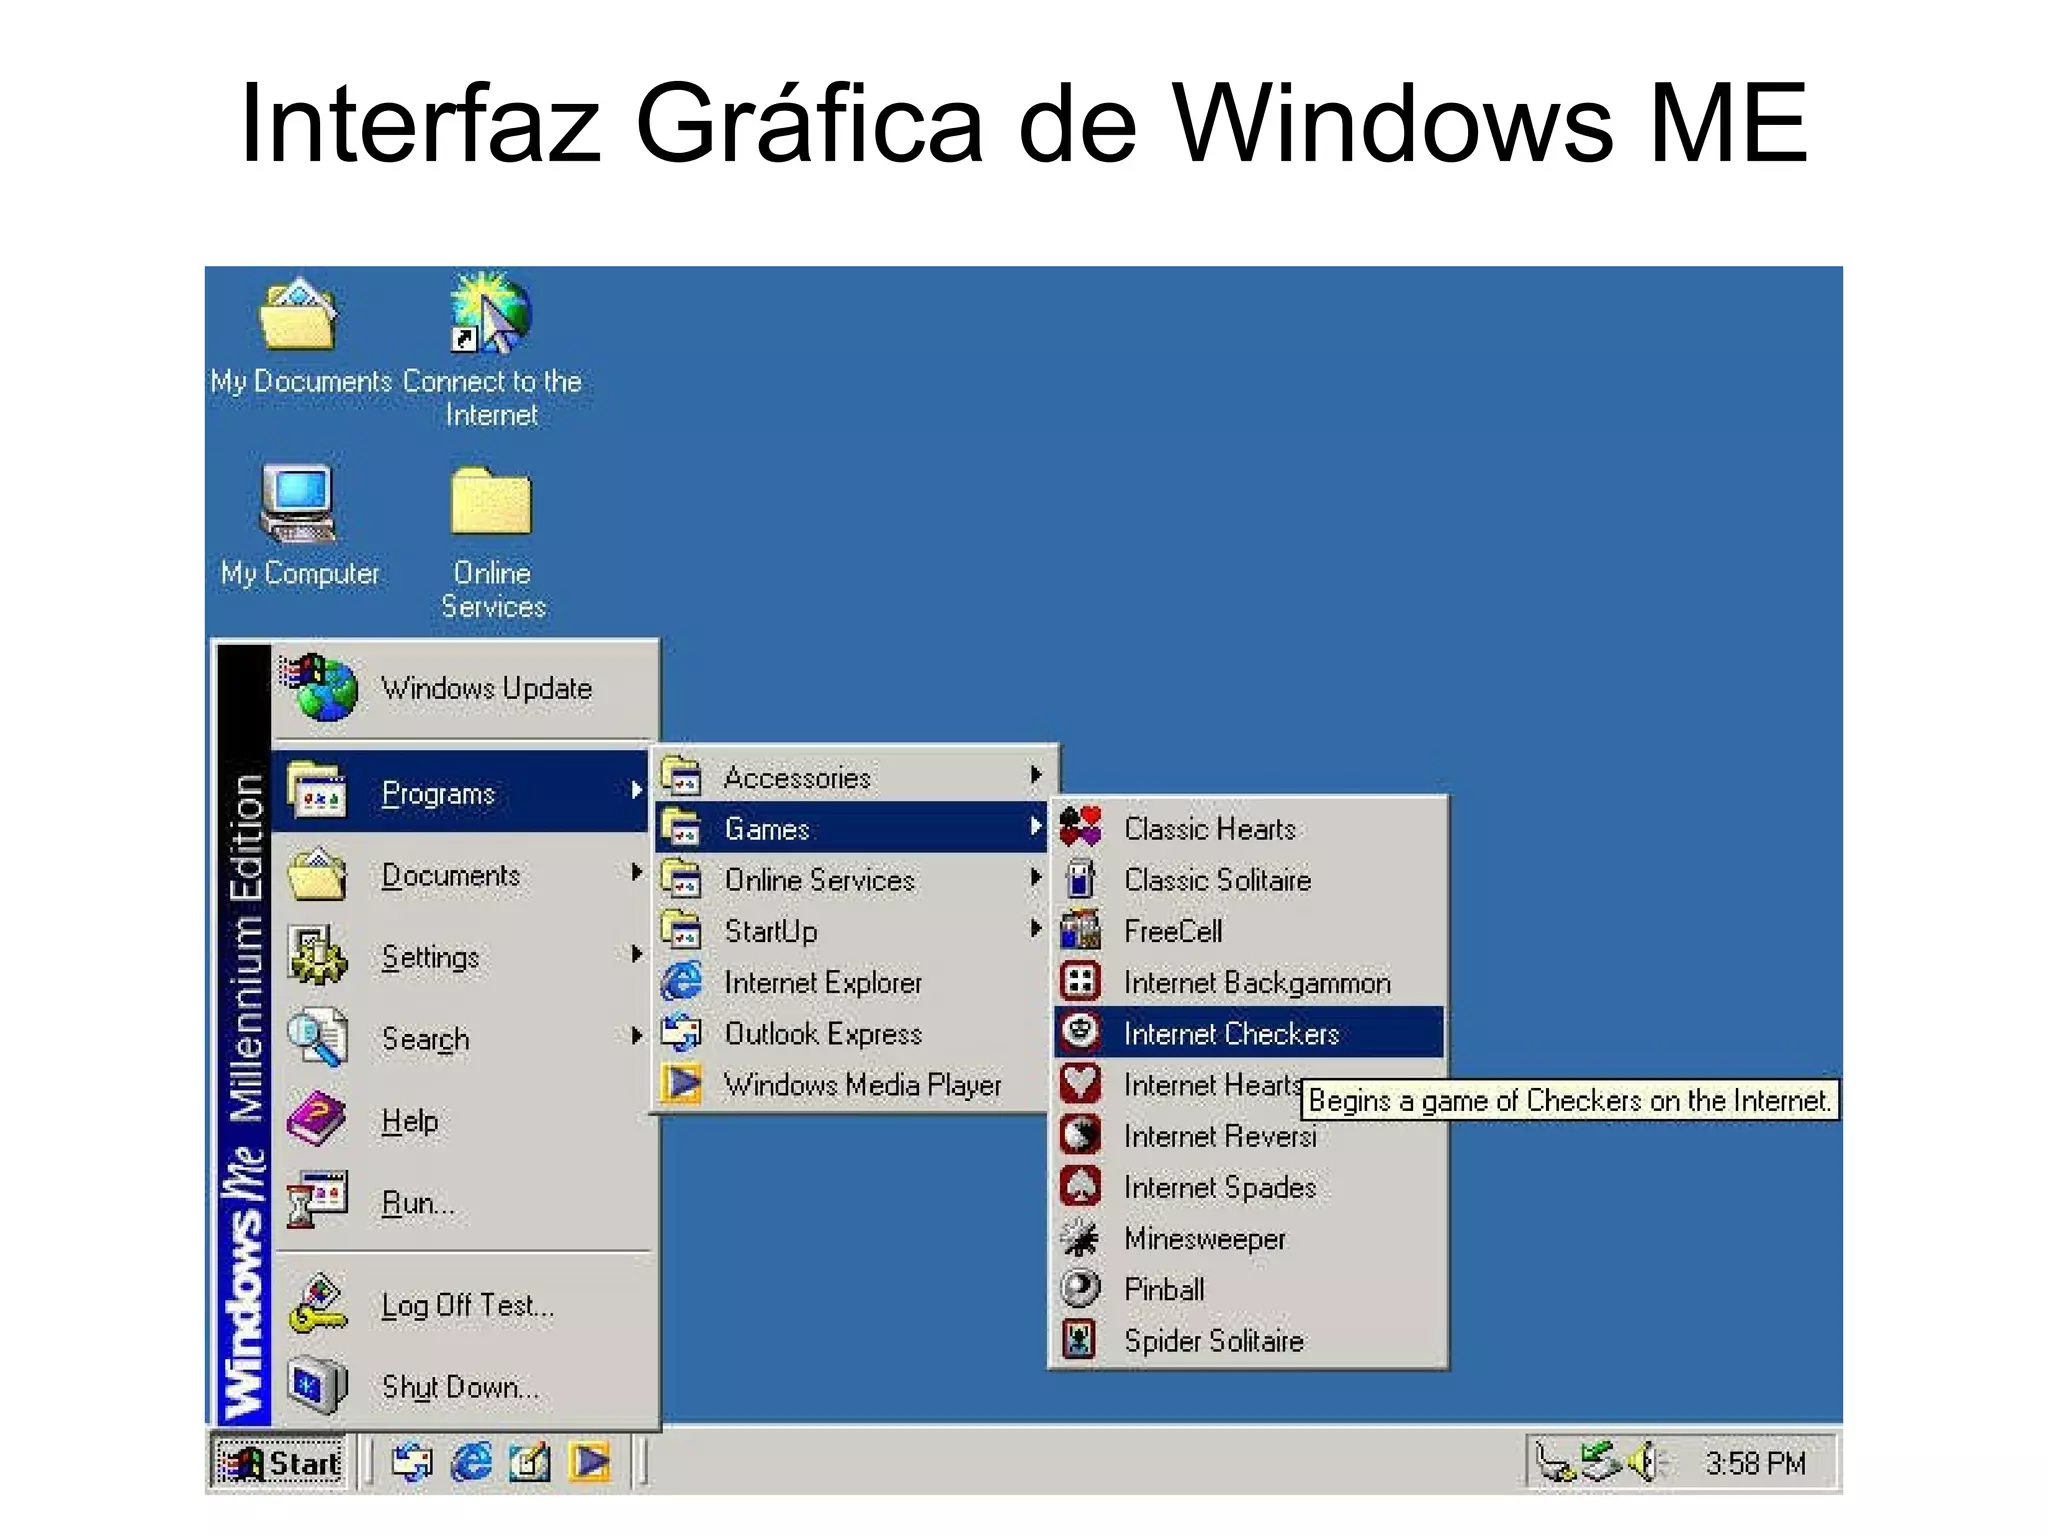Expand the Programs submenu arrow
The image size is (2048, 1536).
coord(636,791)
